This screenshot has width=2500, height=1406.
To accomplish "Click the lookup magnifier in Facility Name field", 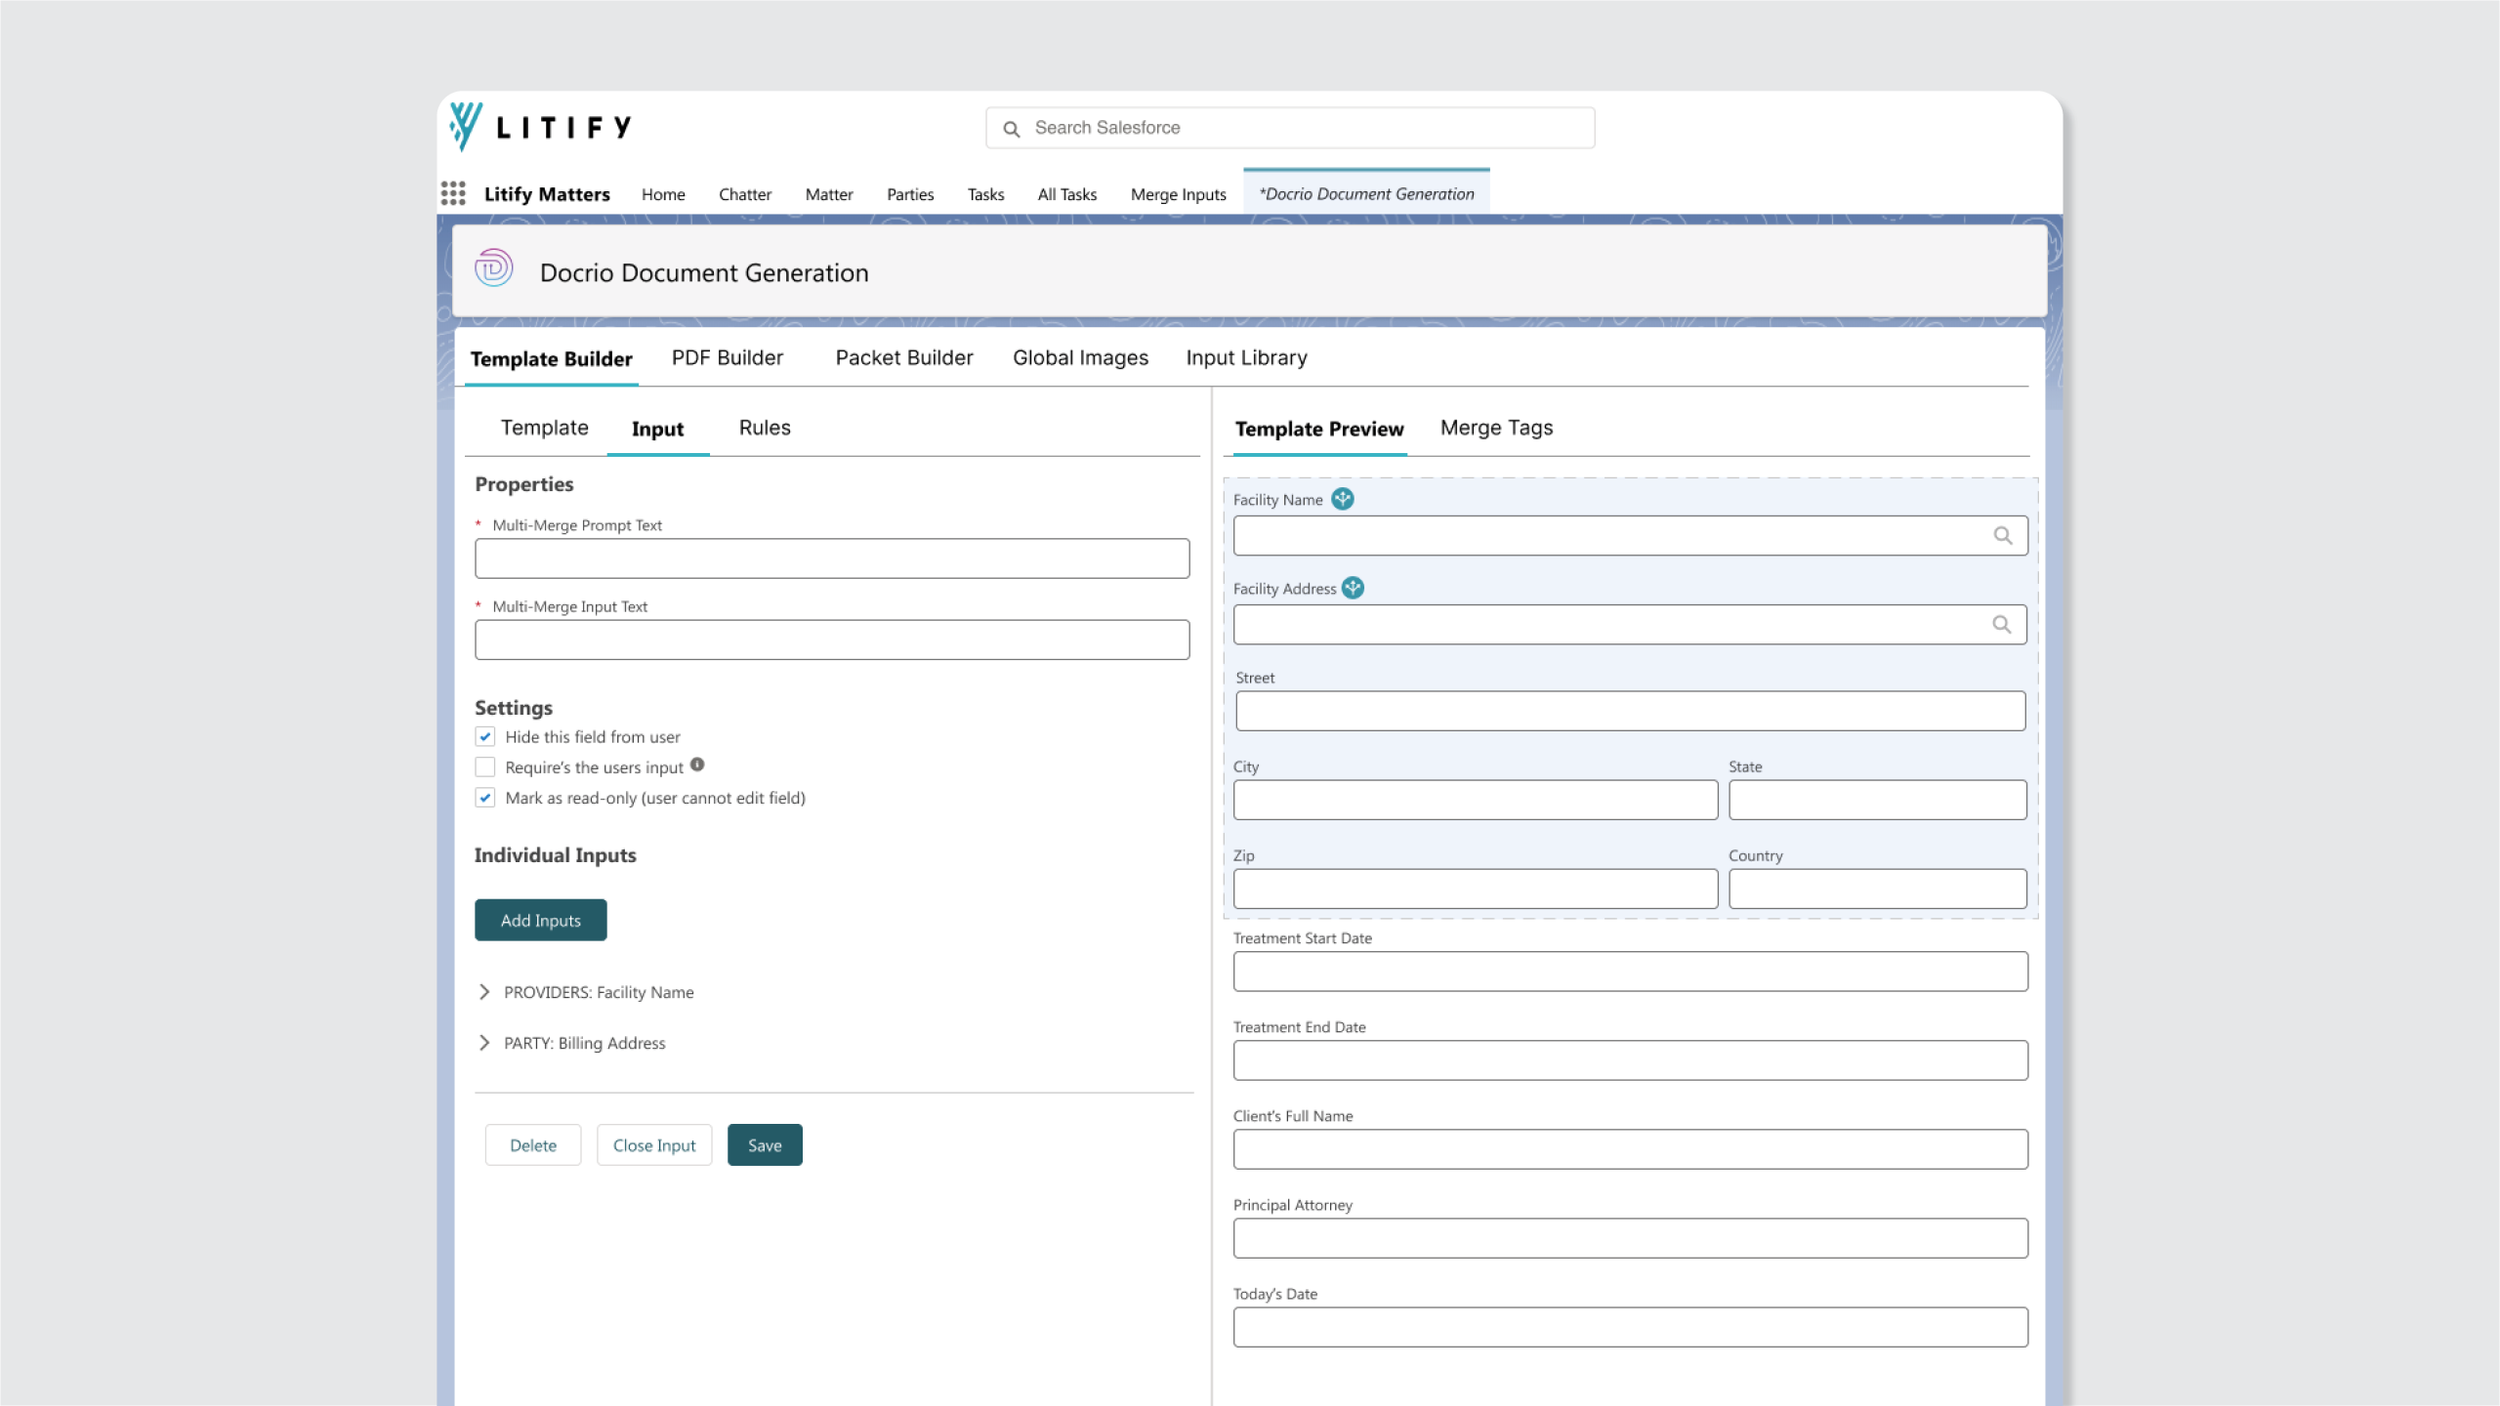I will 2002,536.
